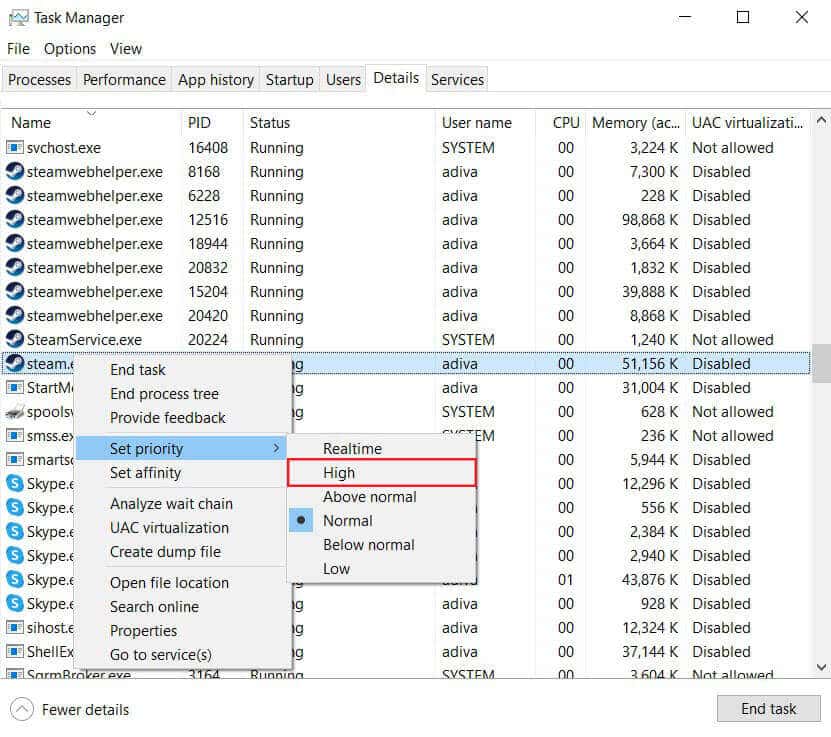
Task: Click the steamwebhelper.exe icon for PID 18944
Action: (15, 243)
